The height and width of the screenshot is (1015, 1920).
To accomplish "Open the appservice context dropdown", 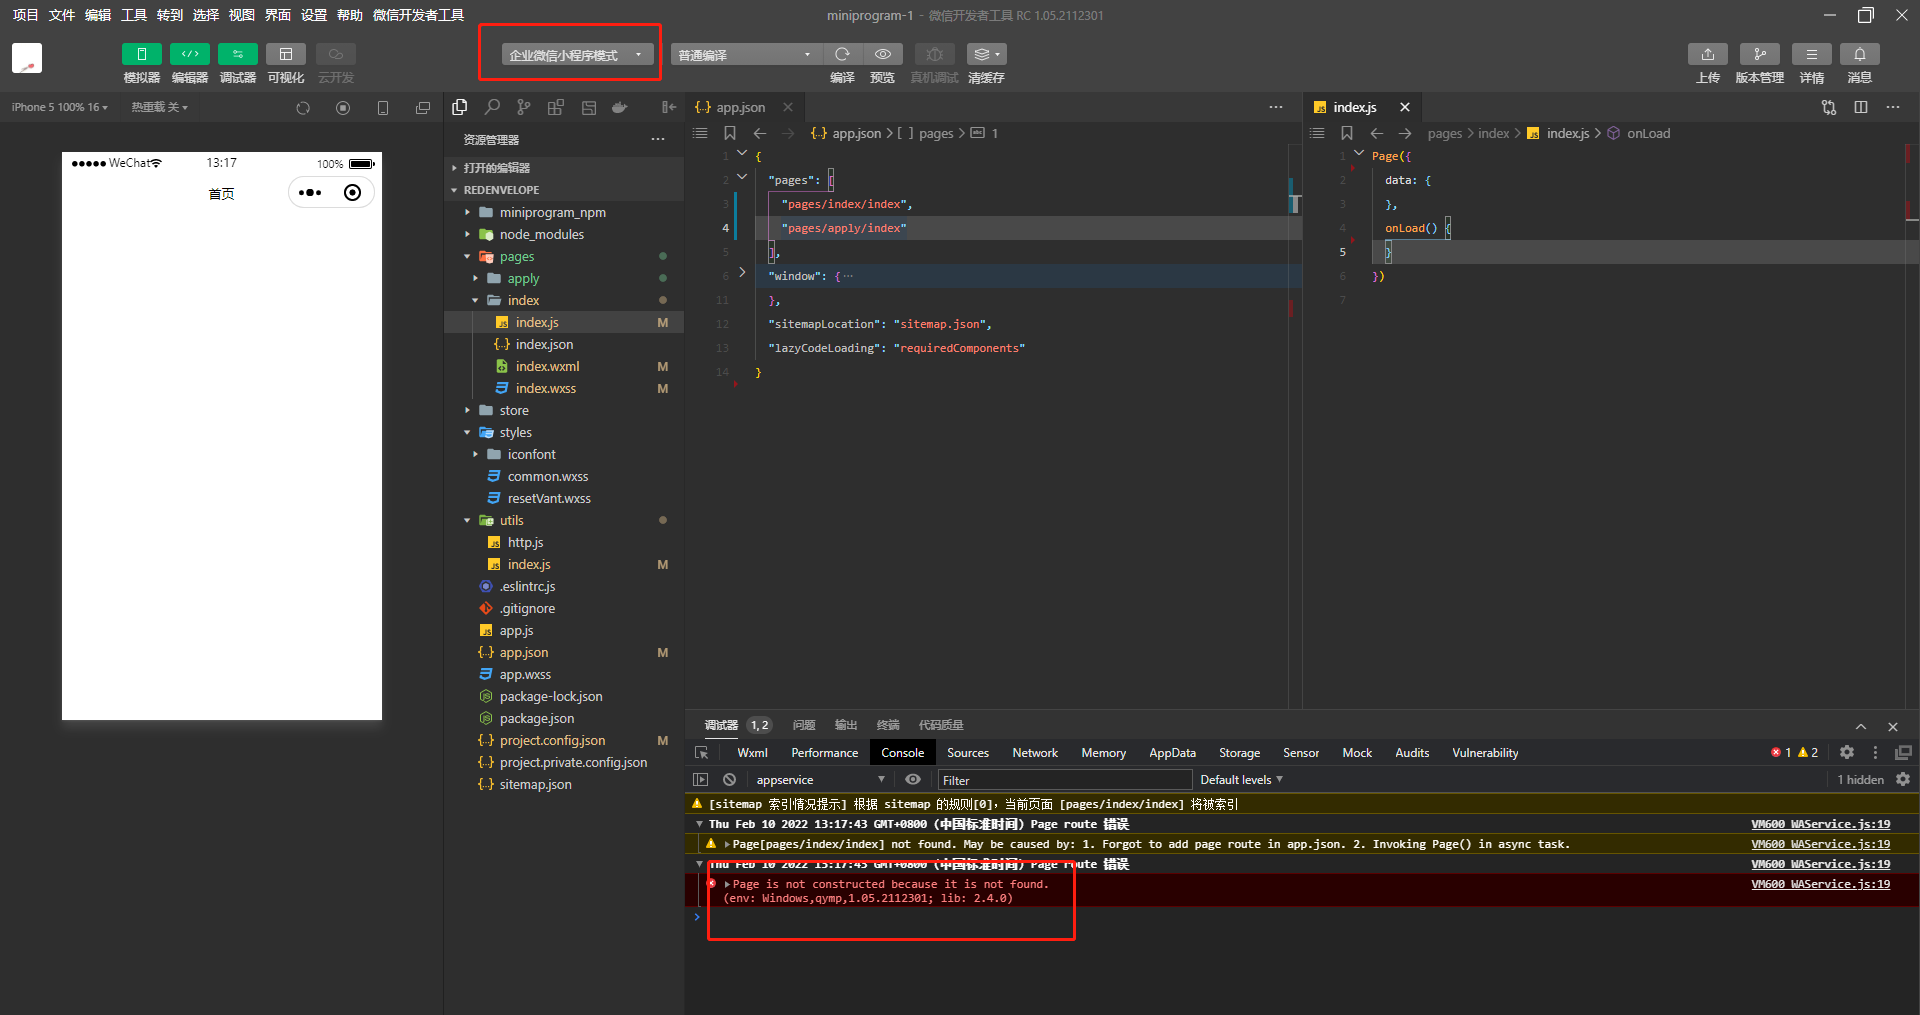I will tap(820, 780).
